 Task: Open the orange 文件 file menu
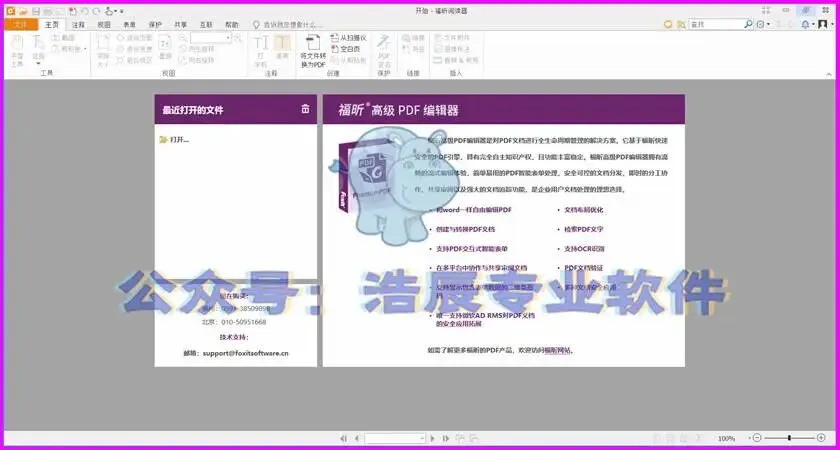coord(20,25)
